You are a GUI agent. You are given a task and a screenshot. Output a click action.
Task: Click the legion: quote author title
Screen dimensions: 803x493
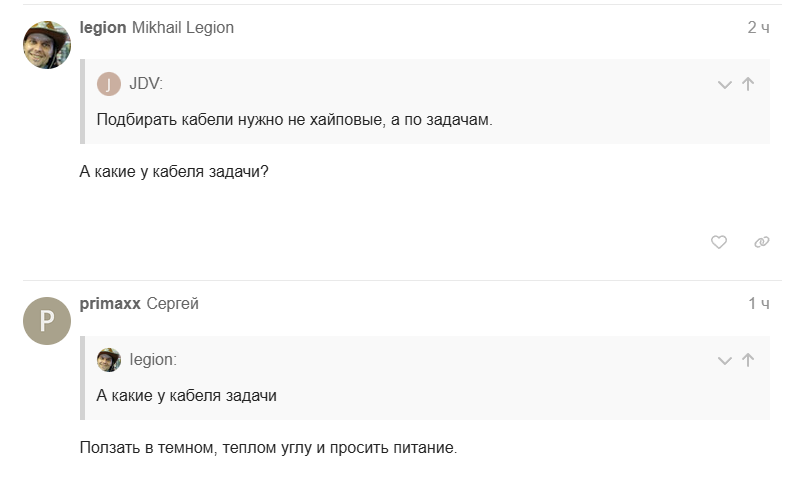click(x=153, y=360)
